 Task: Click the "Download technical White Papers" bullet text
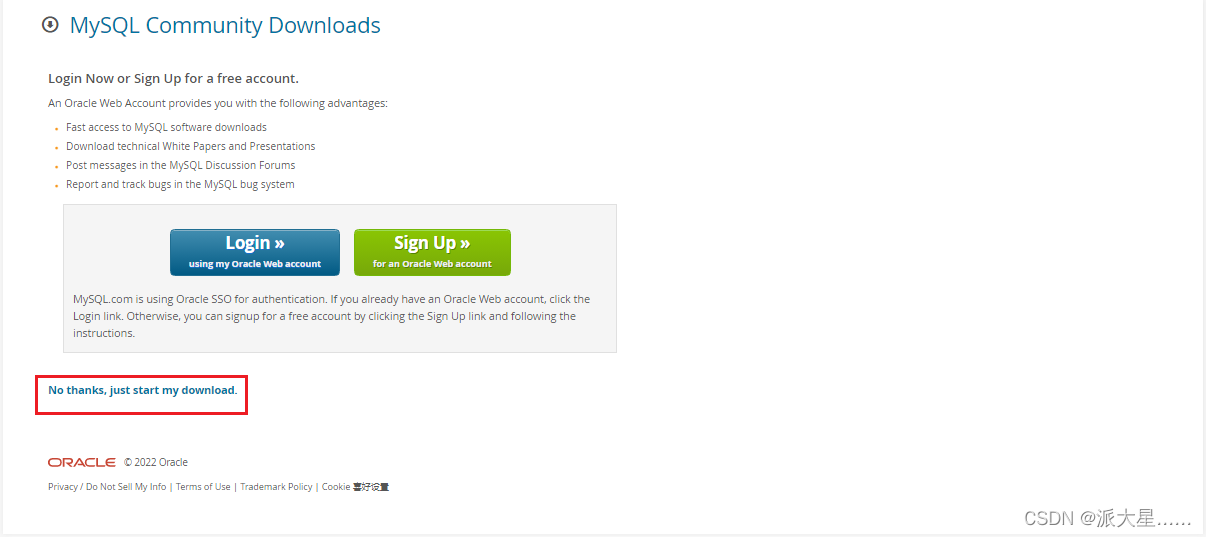point(190,146)
